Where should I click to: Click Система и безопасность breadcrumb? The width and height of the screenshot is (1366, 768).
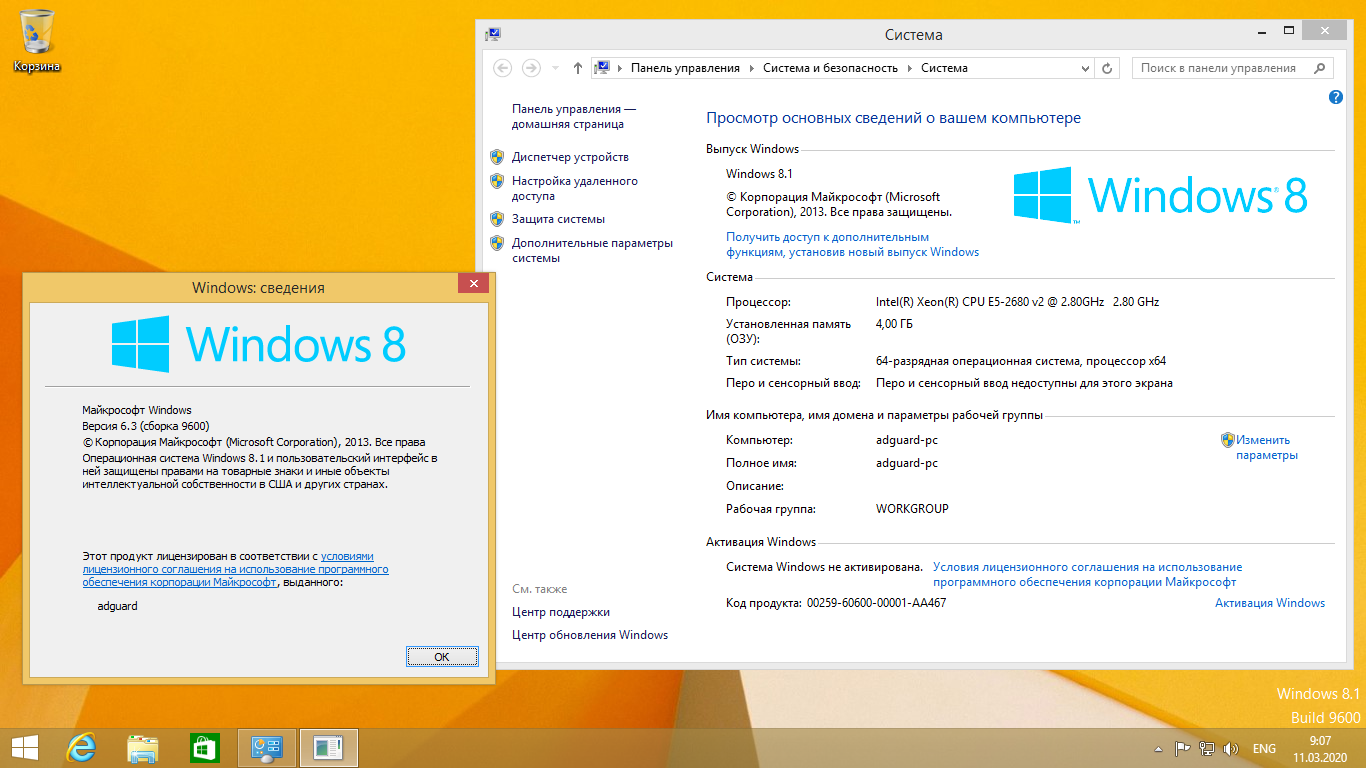point(830,68)
